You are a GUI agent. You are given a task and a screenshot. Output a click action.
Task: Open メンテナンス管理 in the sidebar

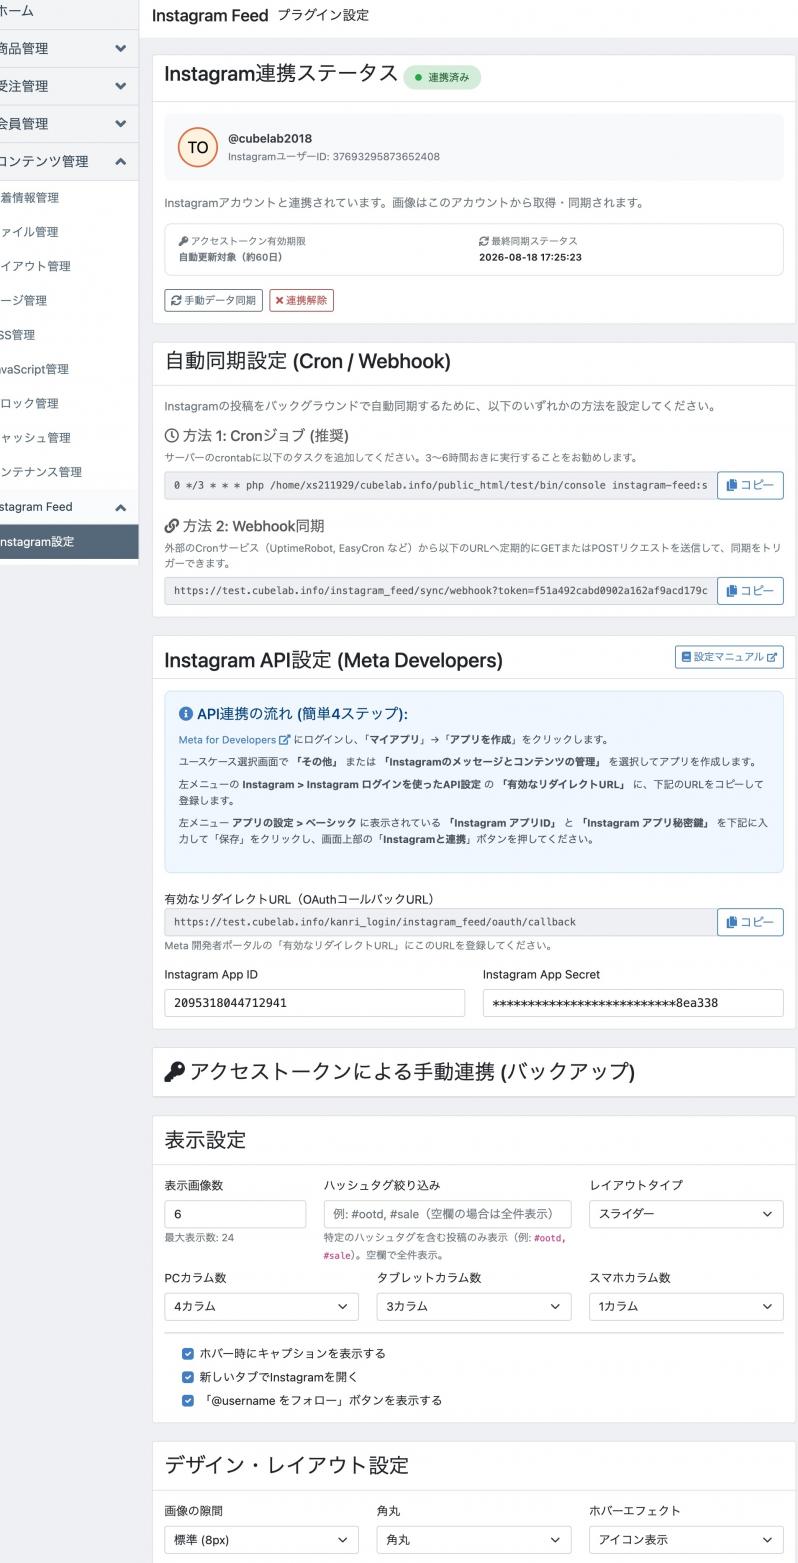[69, 472]
